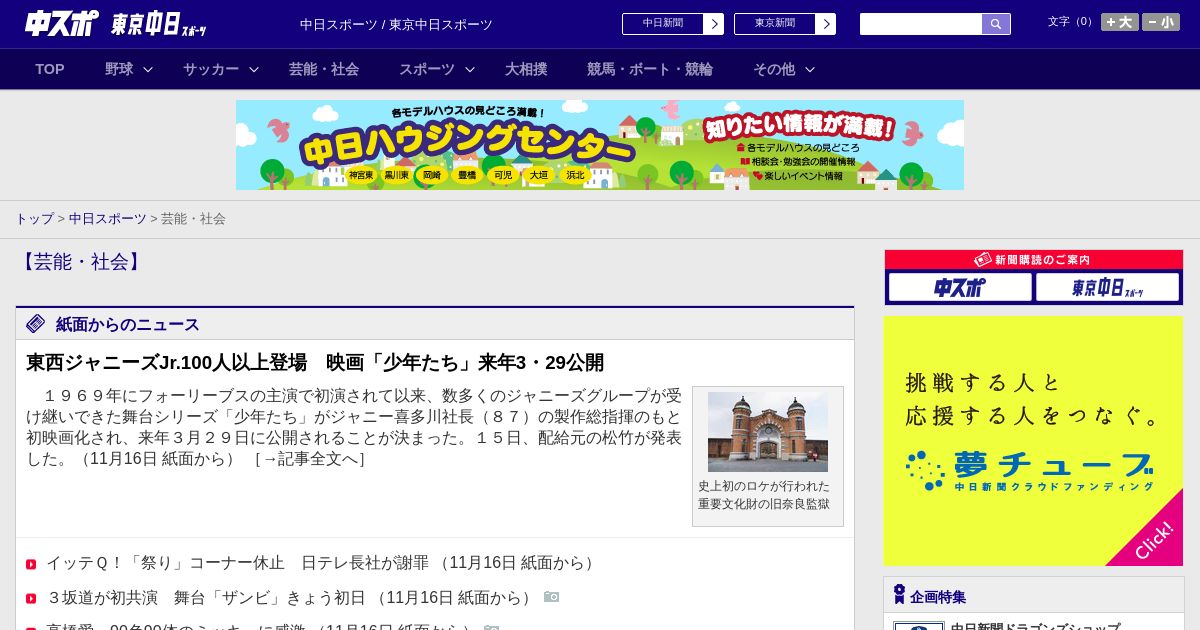Click camera icon beside ザンビ article
1200x630 pixels.
552,597
